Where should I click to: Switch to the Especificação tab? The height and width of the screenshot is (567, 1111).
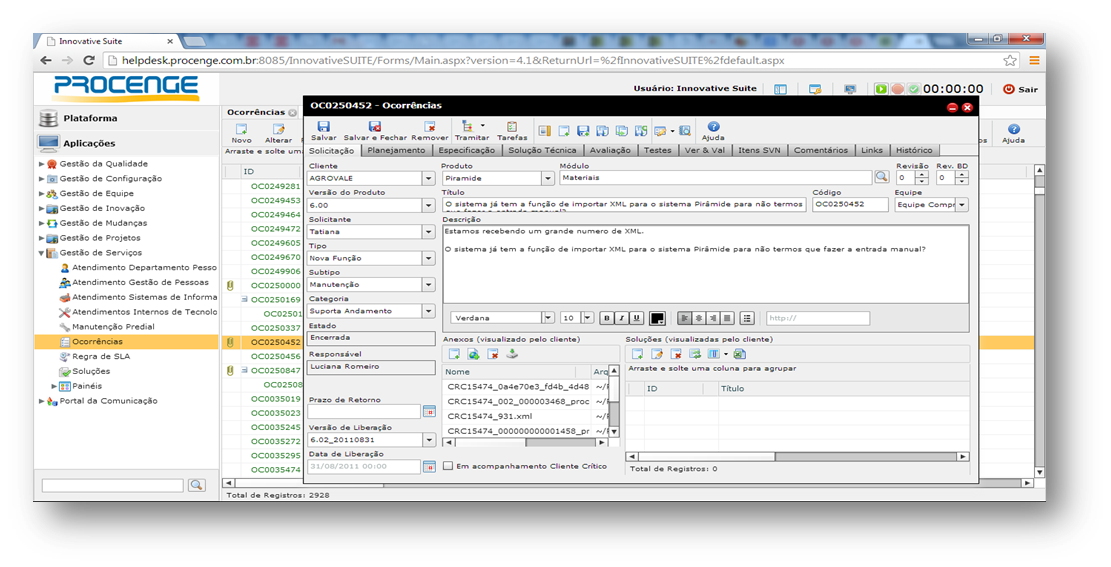click(466, 150)
